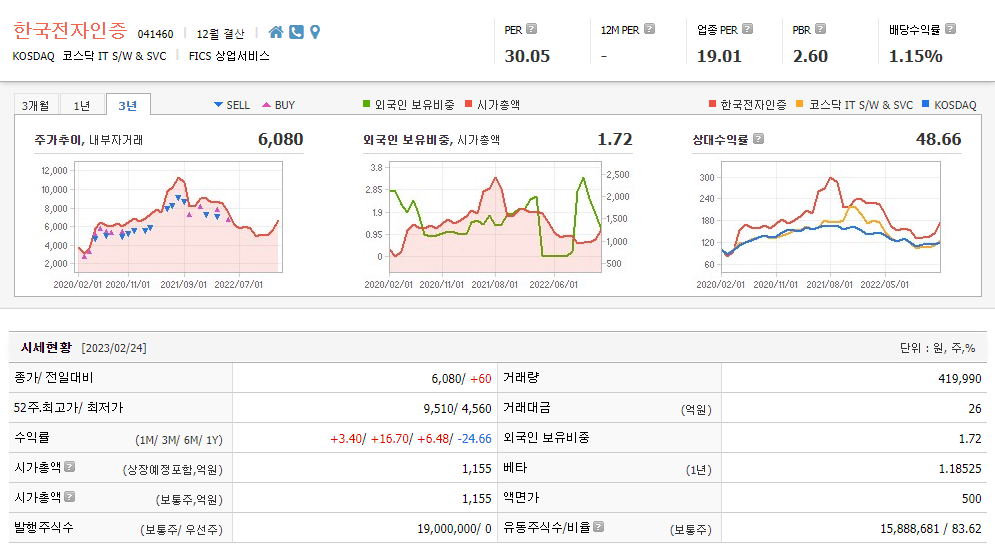The width and height of the screenshot is (995, 548).
Task: Click dividend yield value 1.15%
Action: [x=916, y=56]
